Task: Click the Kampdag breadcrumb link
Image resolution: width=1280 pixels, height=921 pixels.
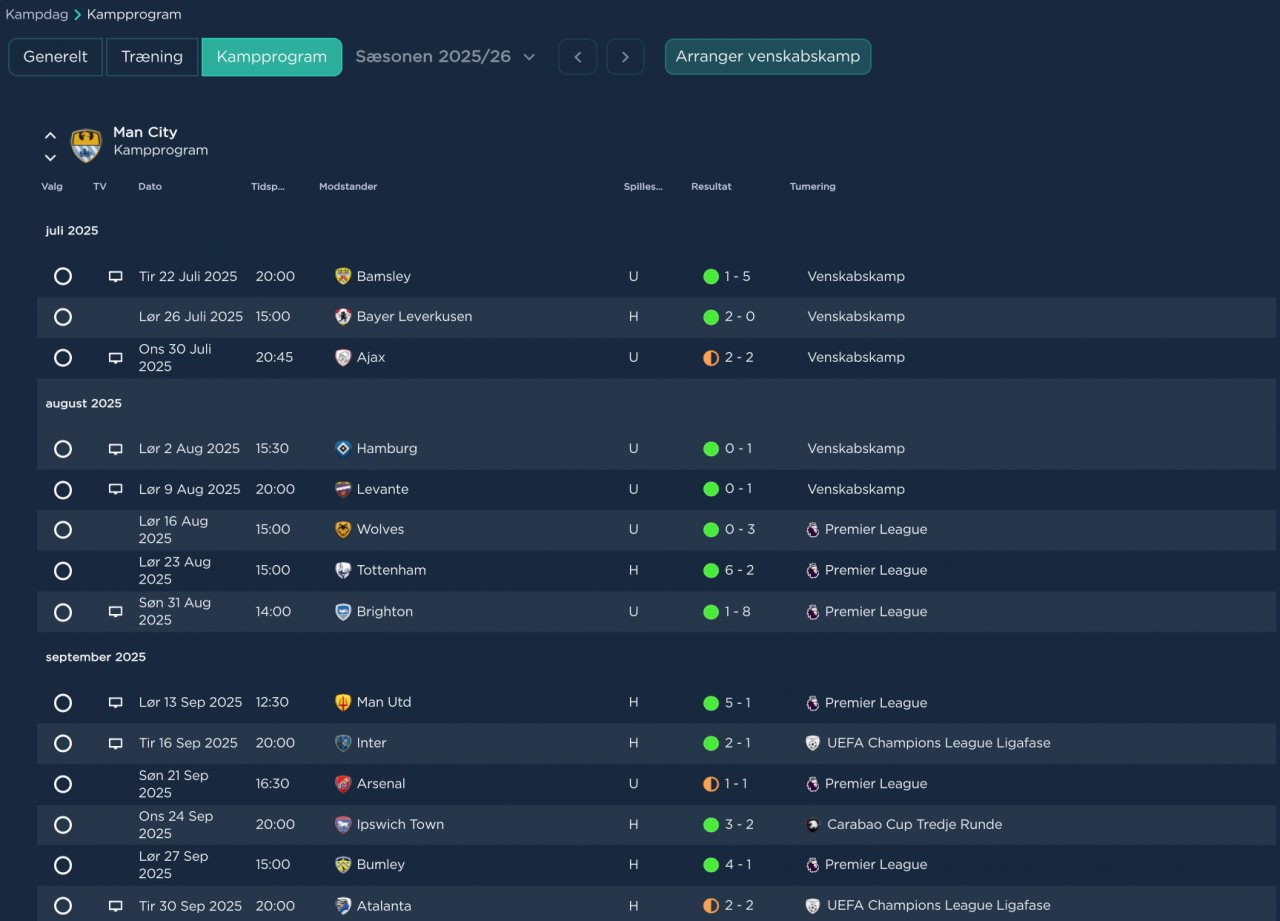Action: click(34, 15)
